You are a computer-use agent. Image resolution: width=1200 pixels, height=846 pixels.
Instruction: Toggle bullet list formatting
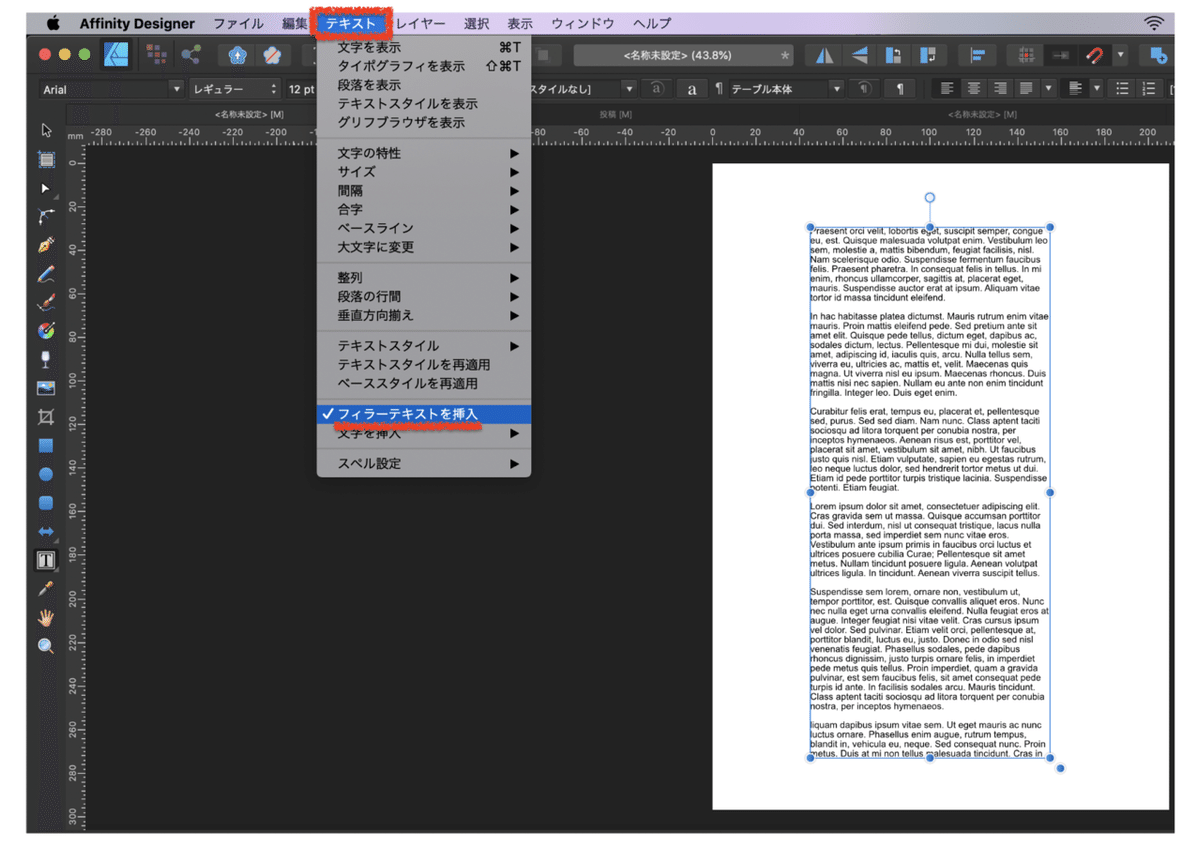(x=1123, y=89)
